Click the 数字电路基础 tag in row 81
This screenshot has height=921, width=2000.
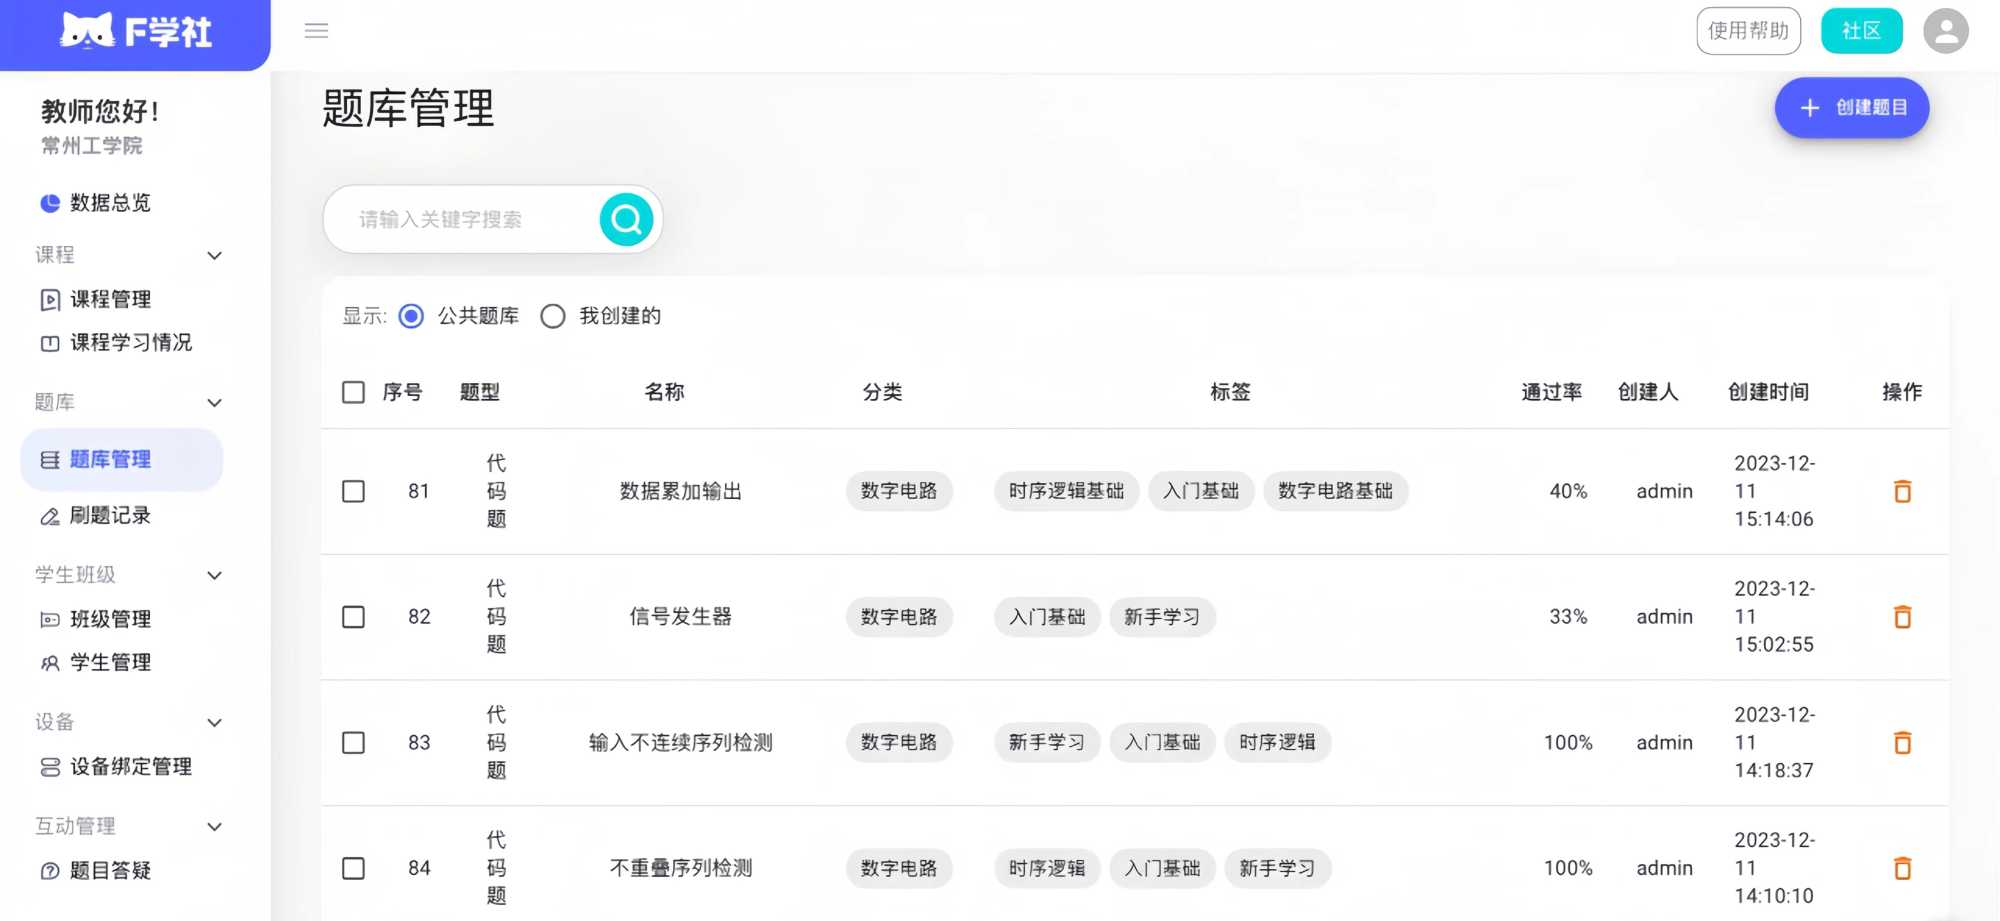point(1335,491)
